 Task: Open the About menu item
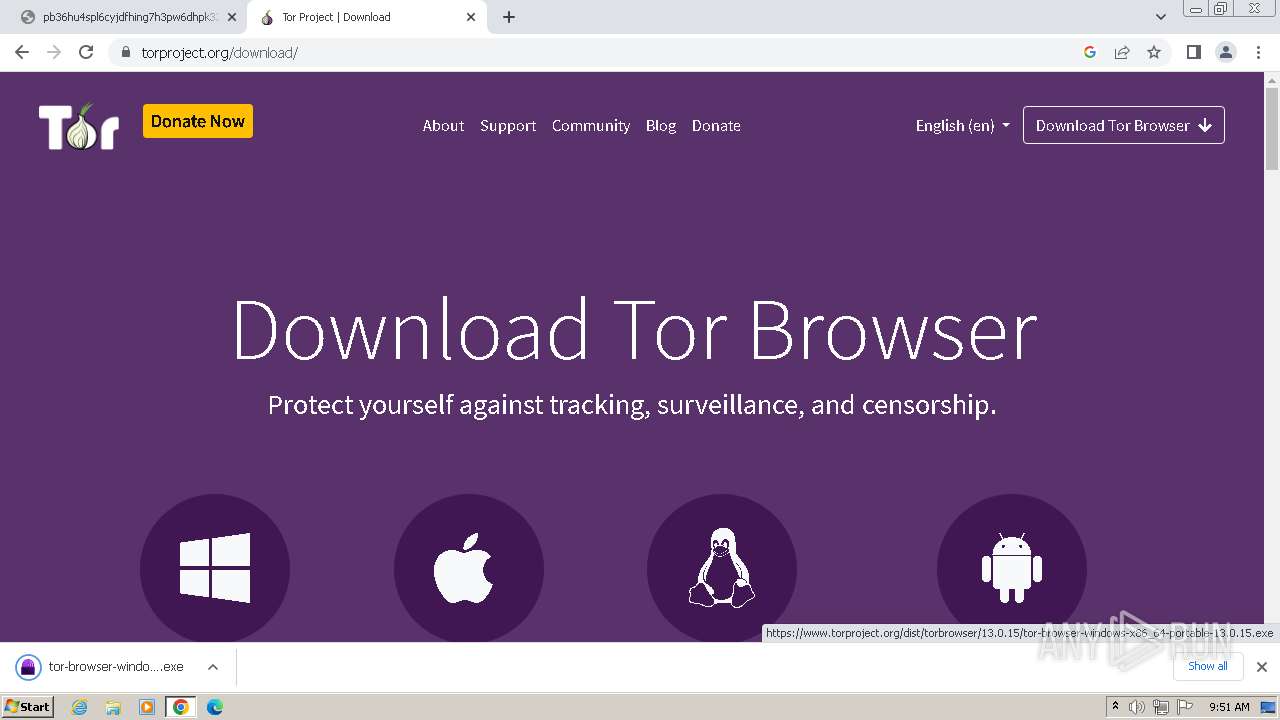[x=443, y=125]
